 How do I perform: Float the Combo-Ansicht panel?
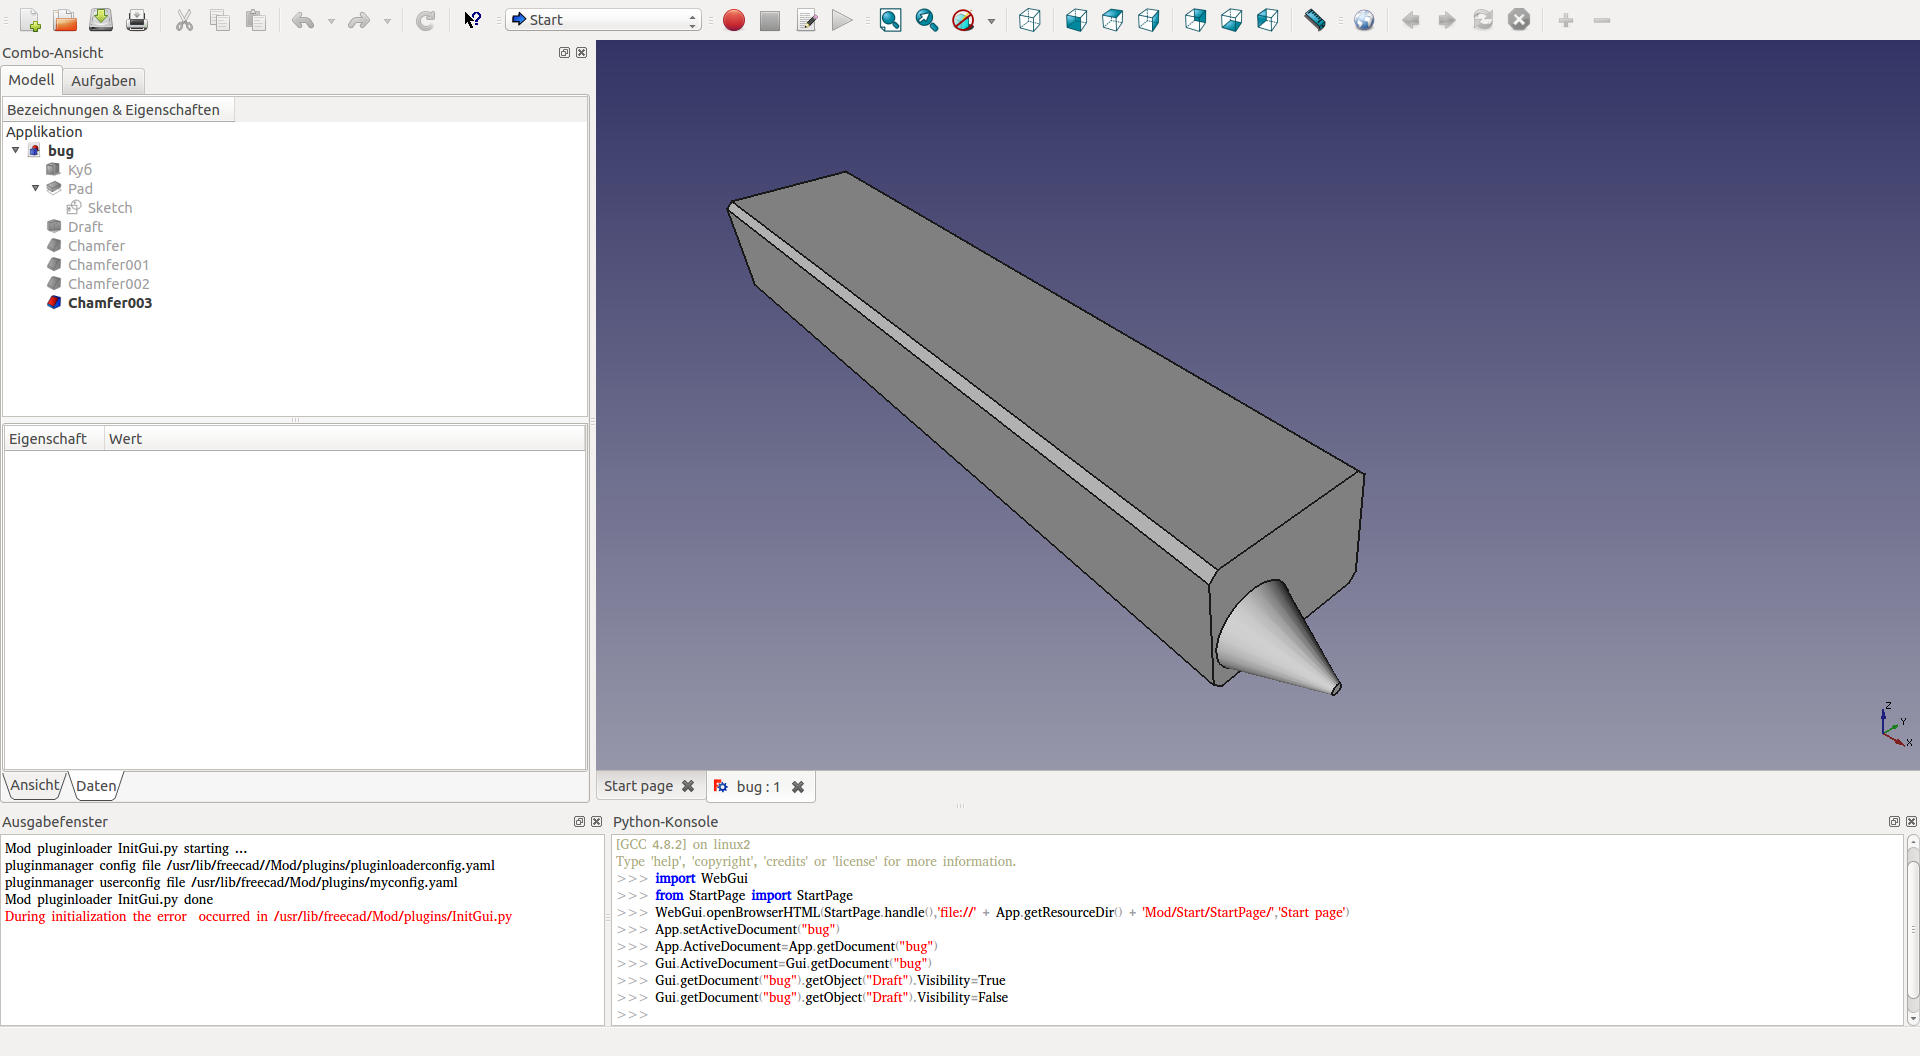pos(564,53)
